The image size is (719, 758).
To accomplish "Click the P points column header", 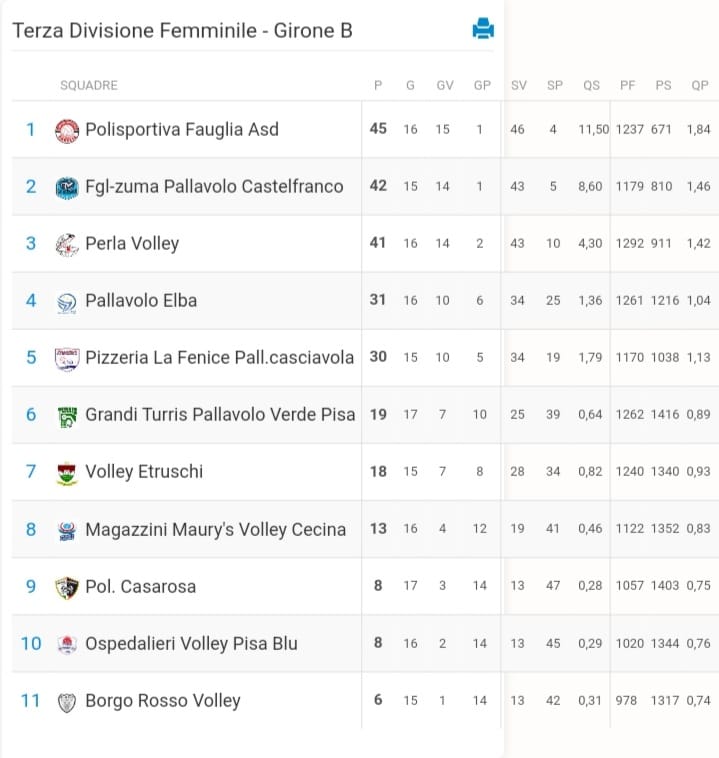I will click(378, 85).
